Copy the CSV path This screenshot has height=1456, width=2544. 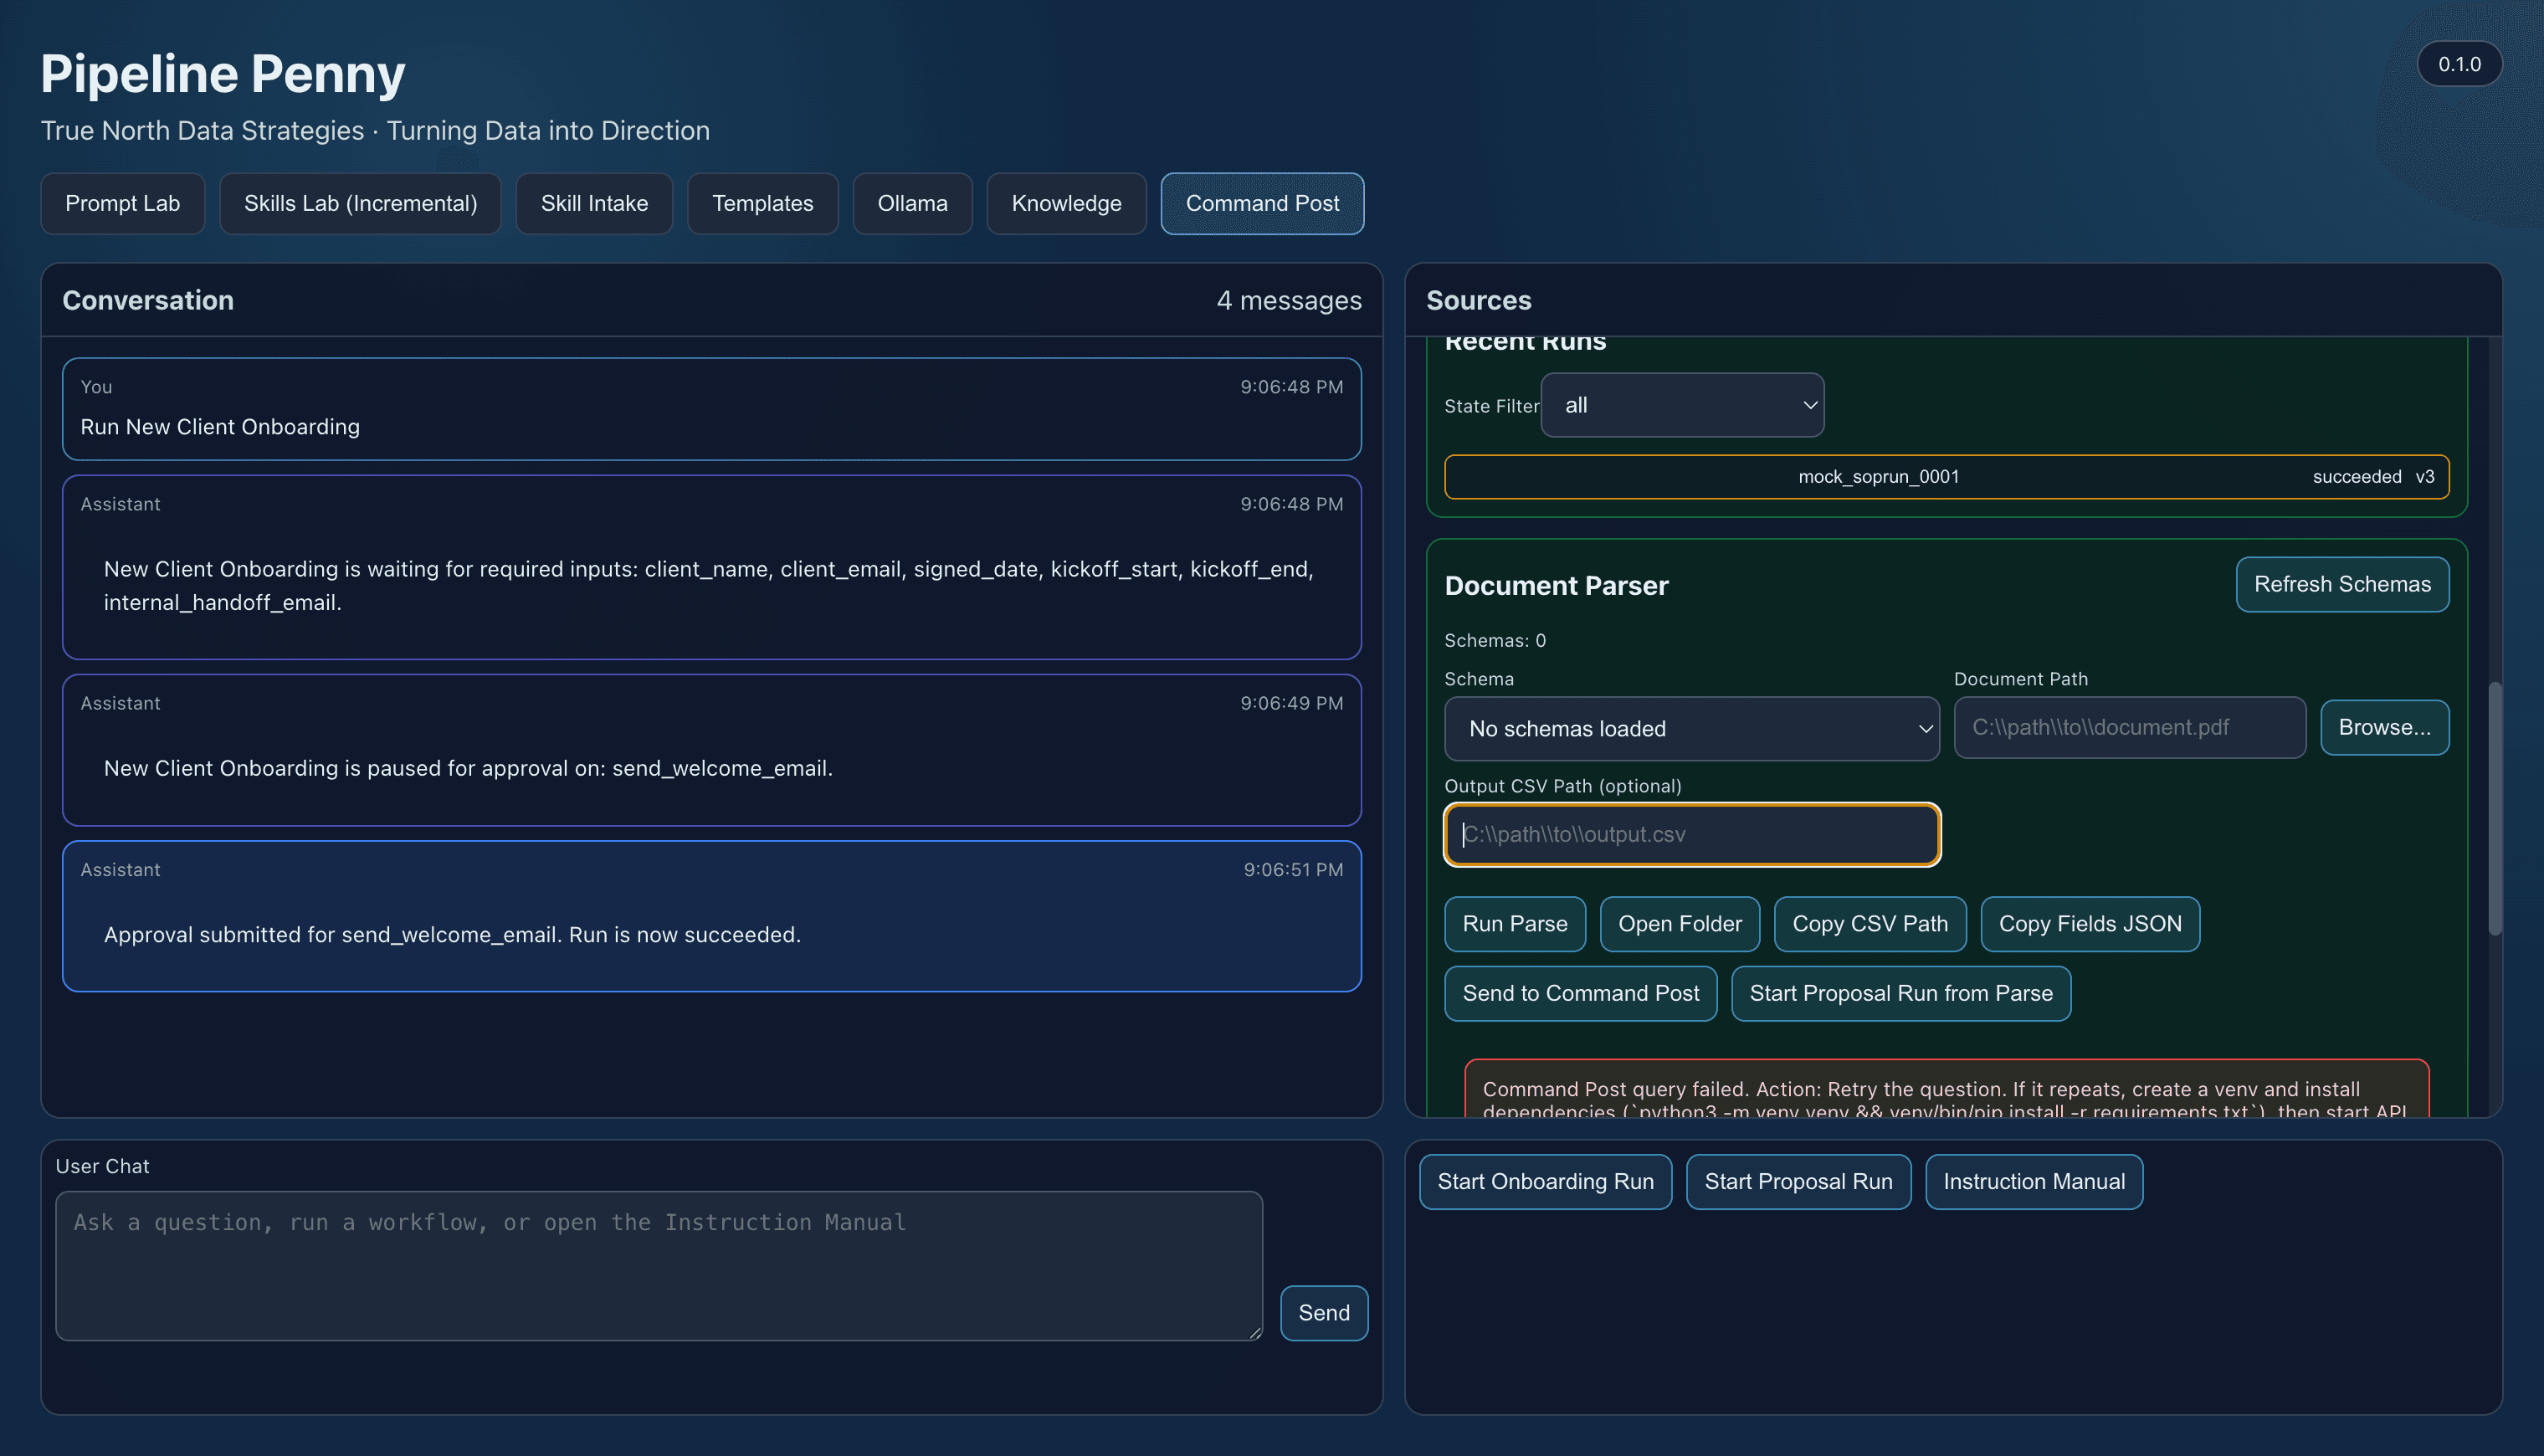pos(1869,923)
